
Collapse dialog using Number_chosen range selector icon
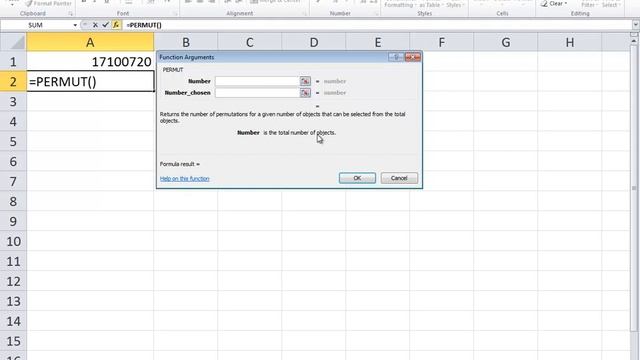pos(305,93)
